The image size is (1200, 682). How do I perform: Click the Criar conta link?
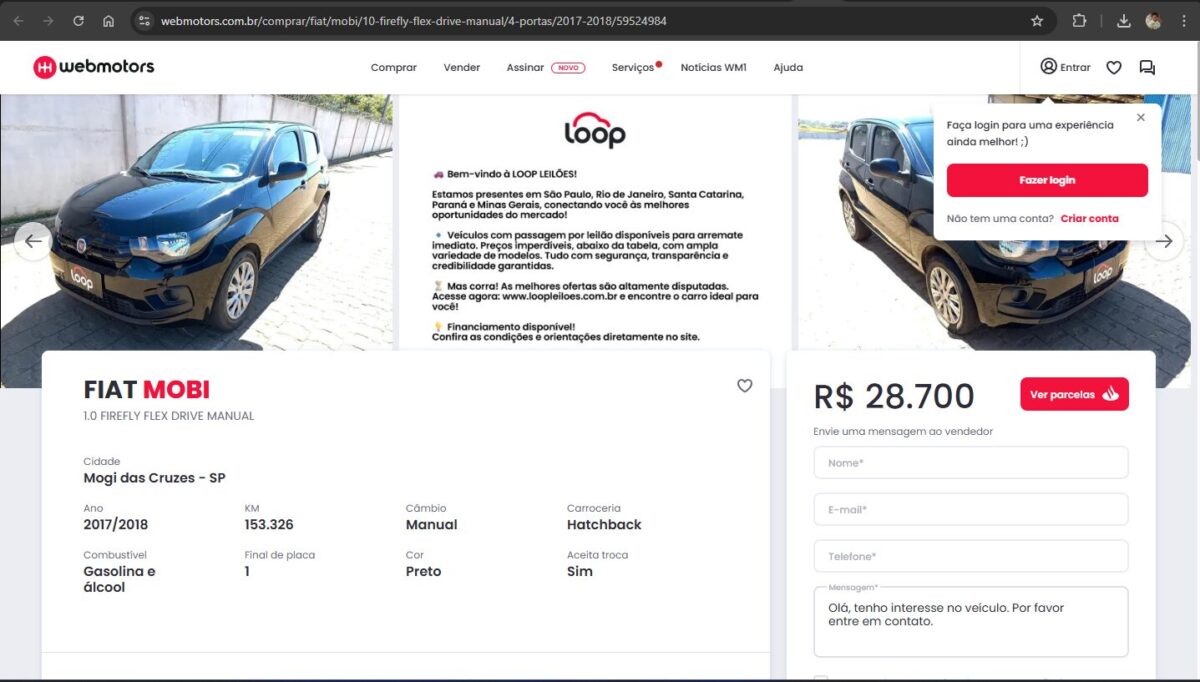tap(1089, 218)
